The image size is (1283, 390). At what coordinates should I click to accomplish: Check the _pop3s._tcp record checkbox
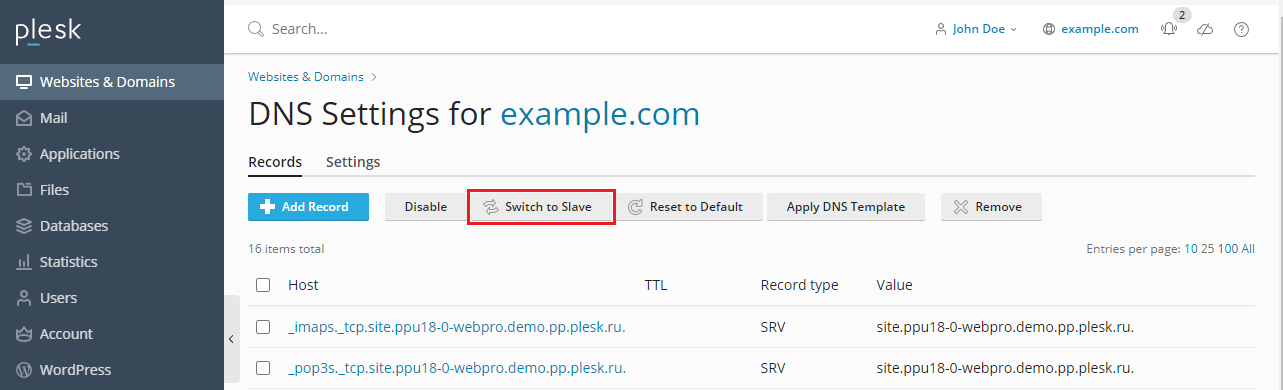click(x=263, y=368)
